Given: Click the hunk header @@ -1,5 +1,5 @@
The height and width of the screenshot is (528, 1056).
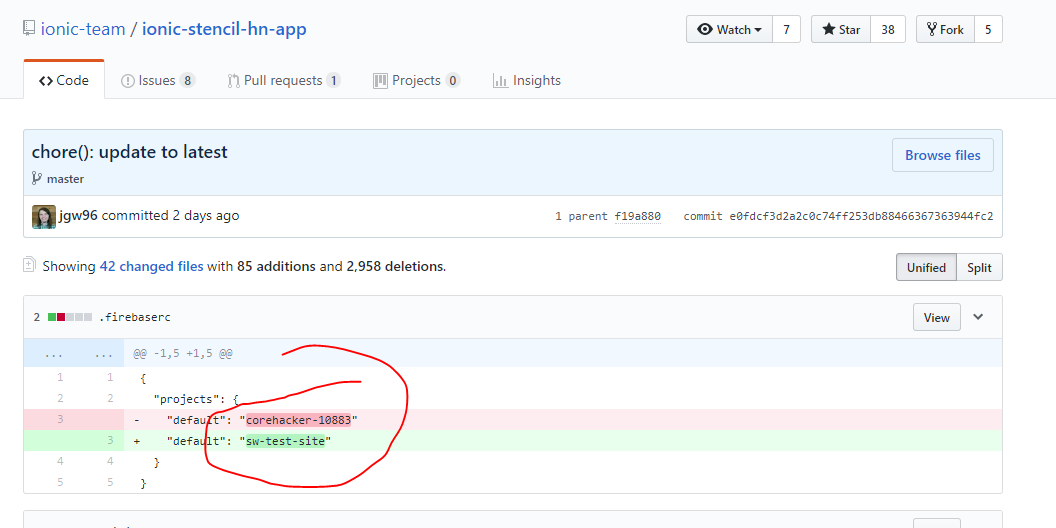Looking at the screenshot, I should [x=183, y=353].
